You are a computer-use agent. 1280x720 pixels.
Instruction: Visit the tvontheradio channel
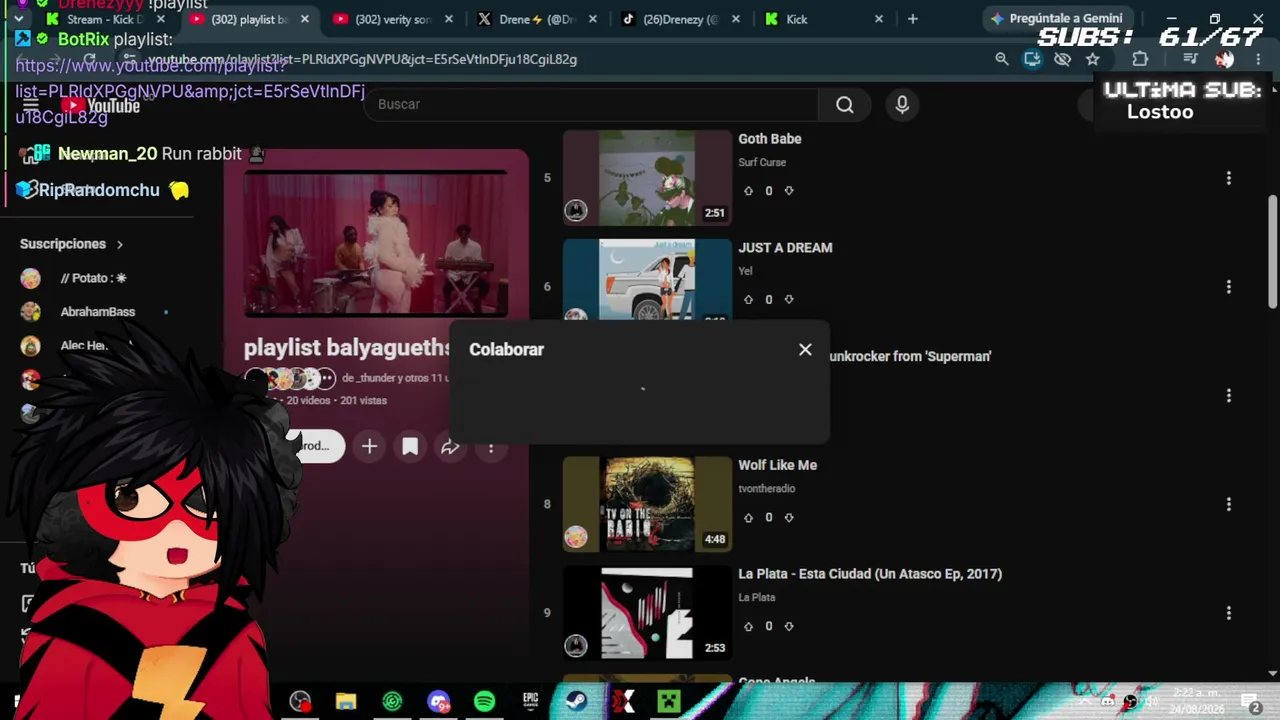767,488
